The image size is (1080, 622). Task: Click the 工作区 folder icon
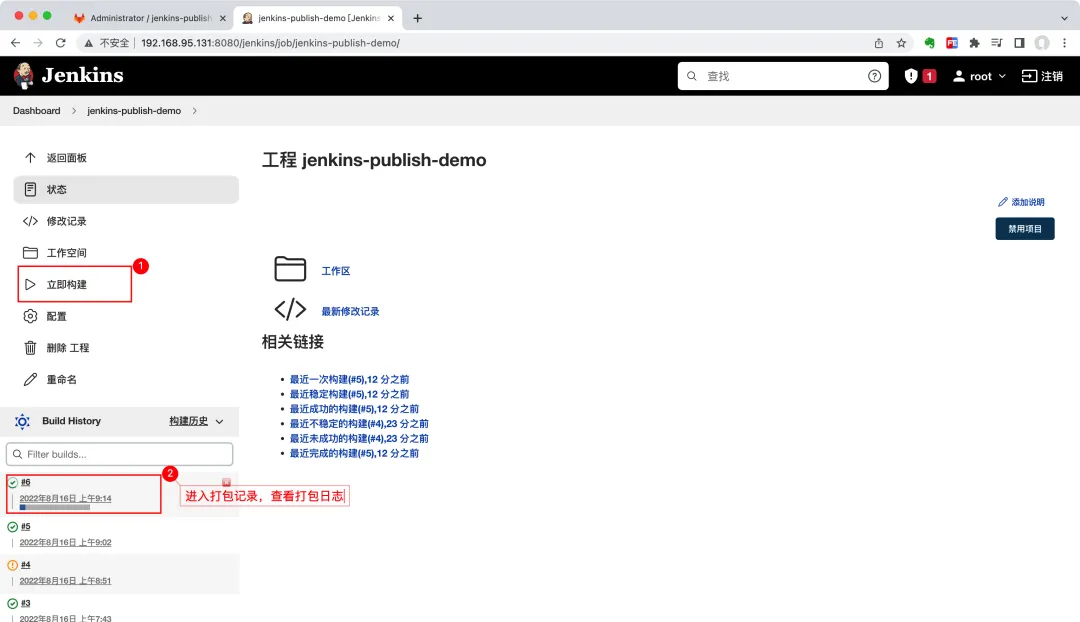pyautogui.click(x=290, y=269)
